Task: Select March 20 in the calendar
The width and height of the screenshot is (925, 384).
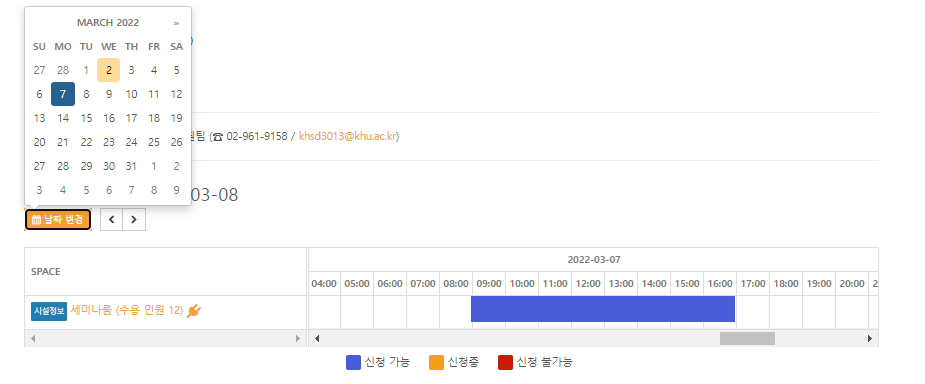Action: point(40,142)
